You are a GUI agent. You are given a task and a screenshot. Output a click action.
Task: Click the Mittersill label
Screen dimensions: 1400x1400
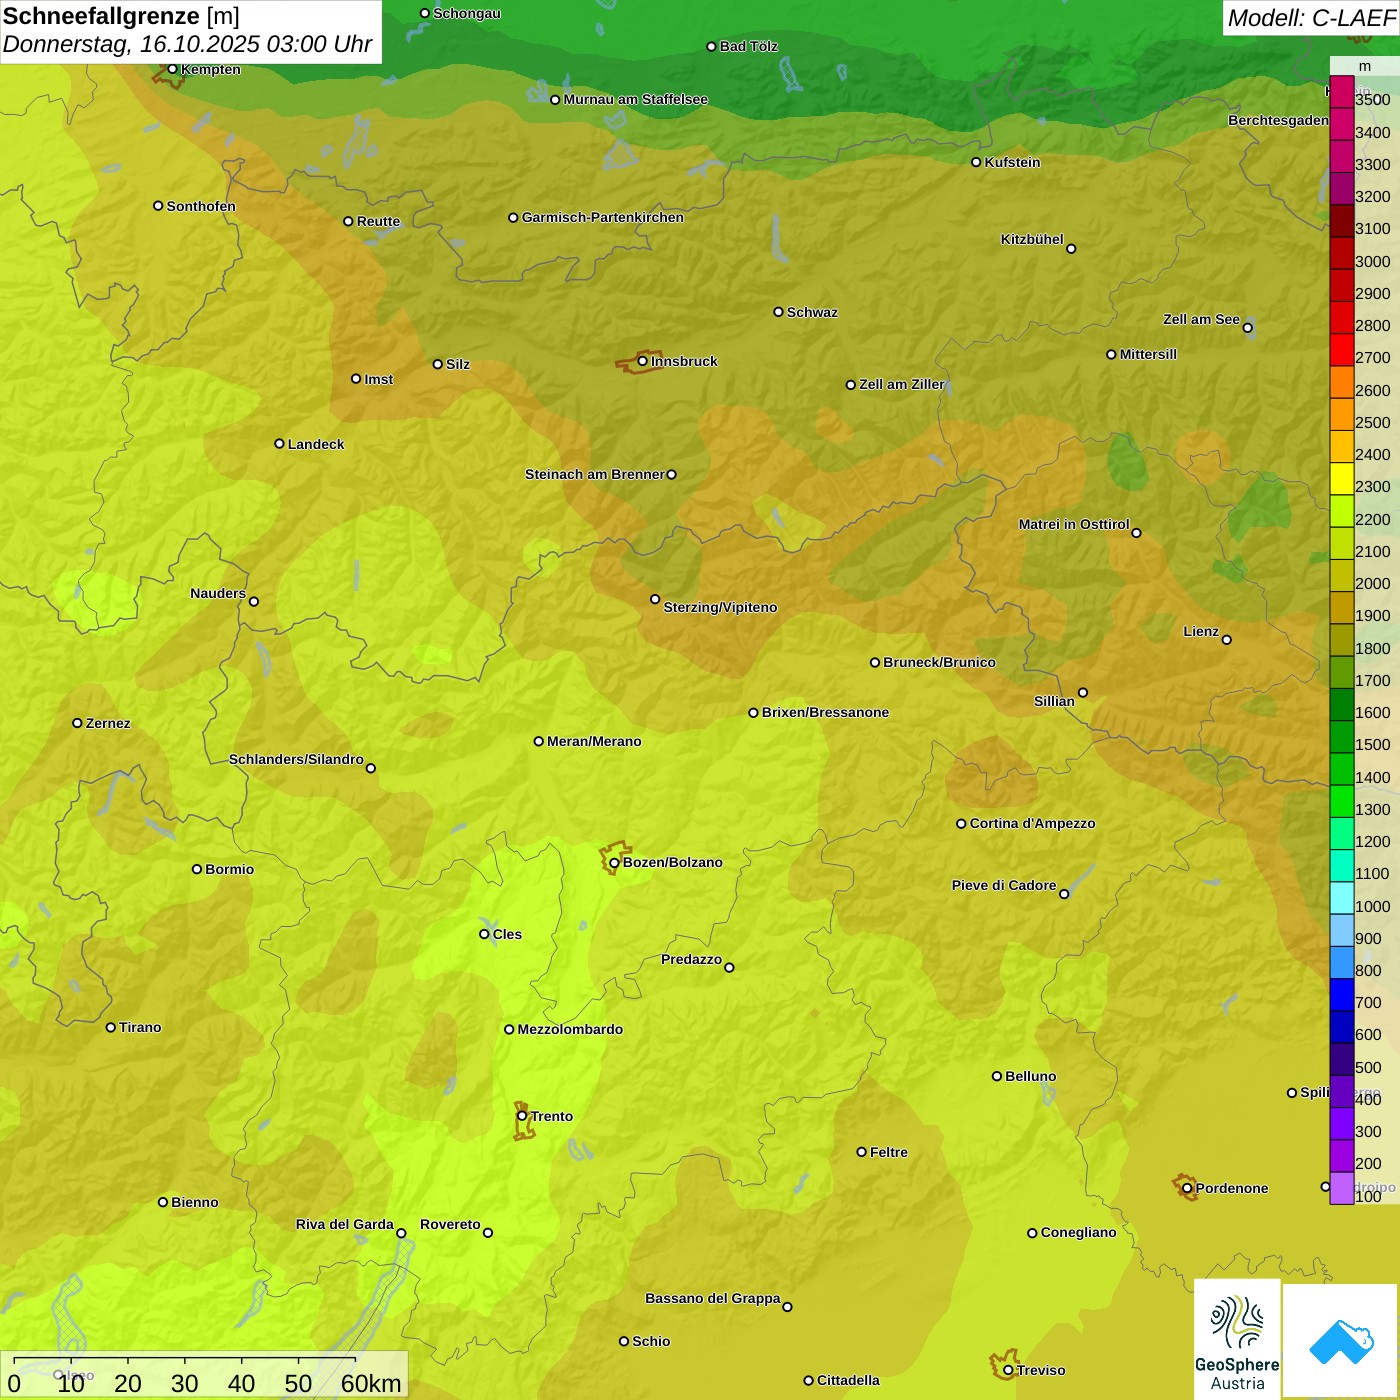pyautogui.click(x=1148, y=354)
